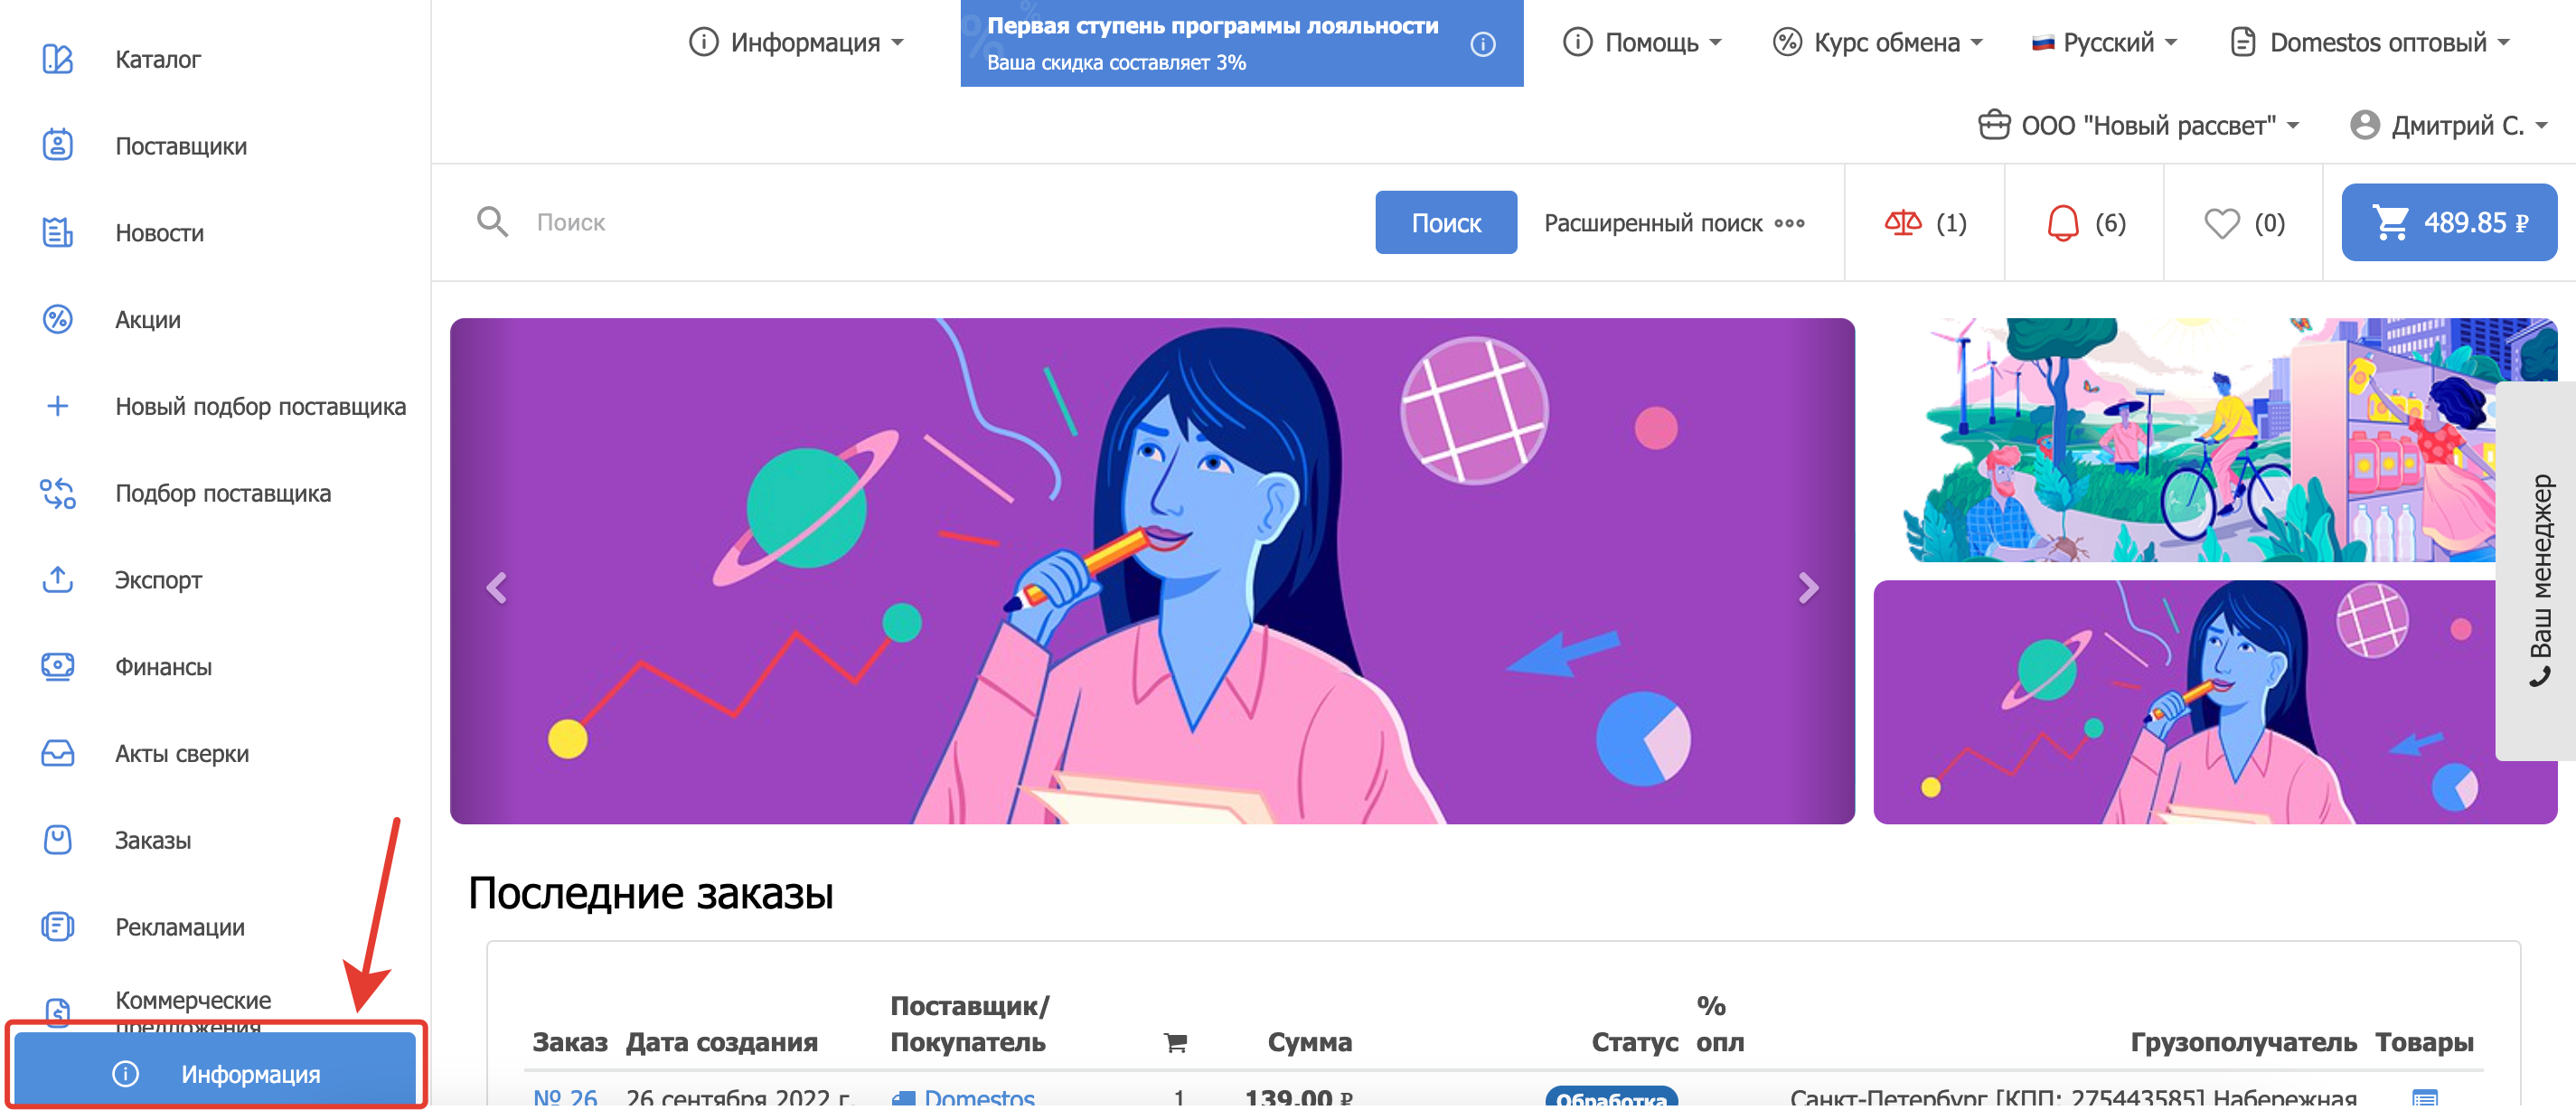
Task: Click the blue Поиск button
Action: [1445, 222]
